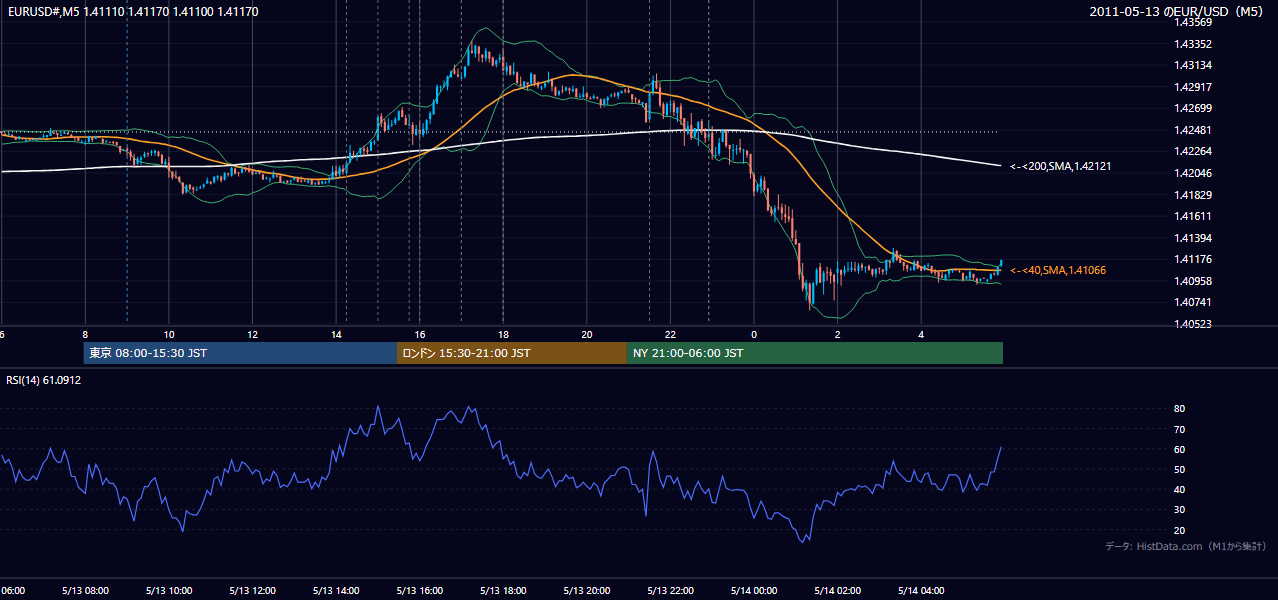Click the hour tick 18 on price chart axis

503,334
